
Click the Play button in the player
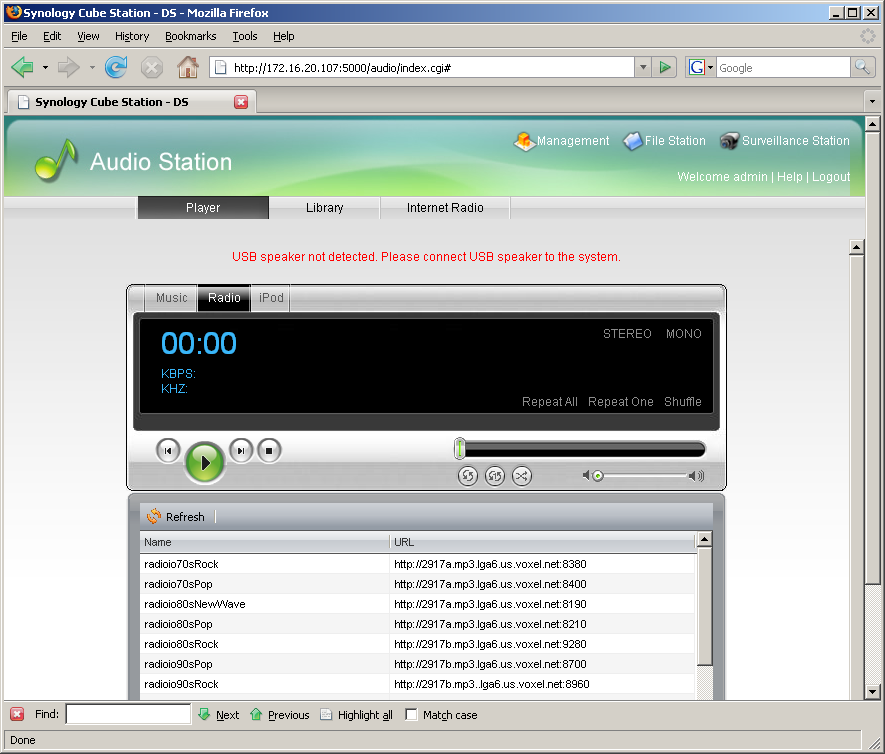[205, 463]
